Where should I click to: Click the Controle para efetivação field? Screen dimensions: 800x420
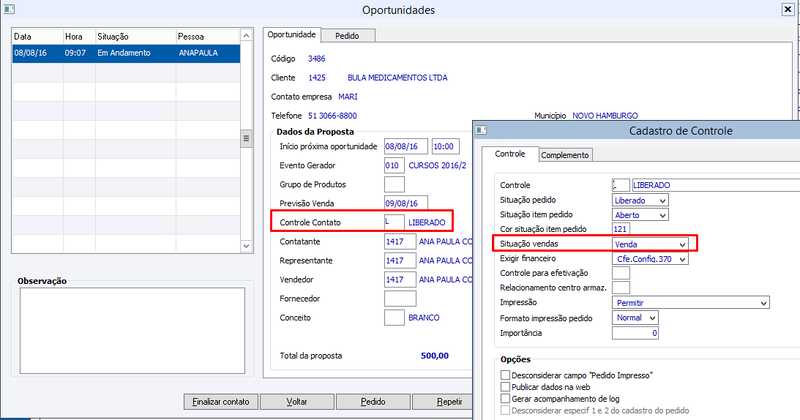point(620,273)
